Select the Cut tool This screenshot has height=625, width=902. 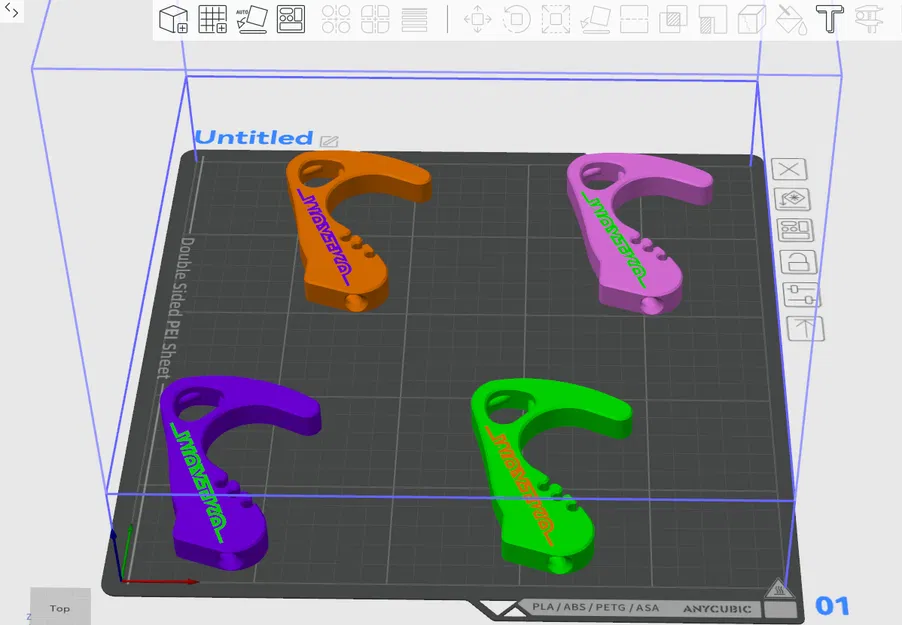pyautogui.click(x=634, y=19)
